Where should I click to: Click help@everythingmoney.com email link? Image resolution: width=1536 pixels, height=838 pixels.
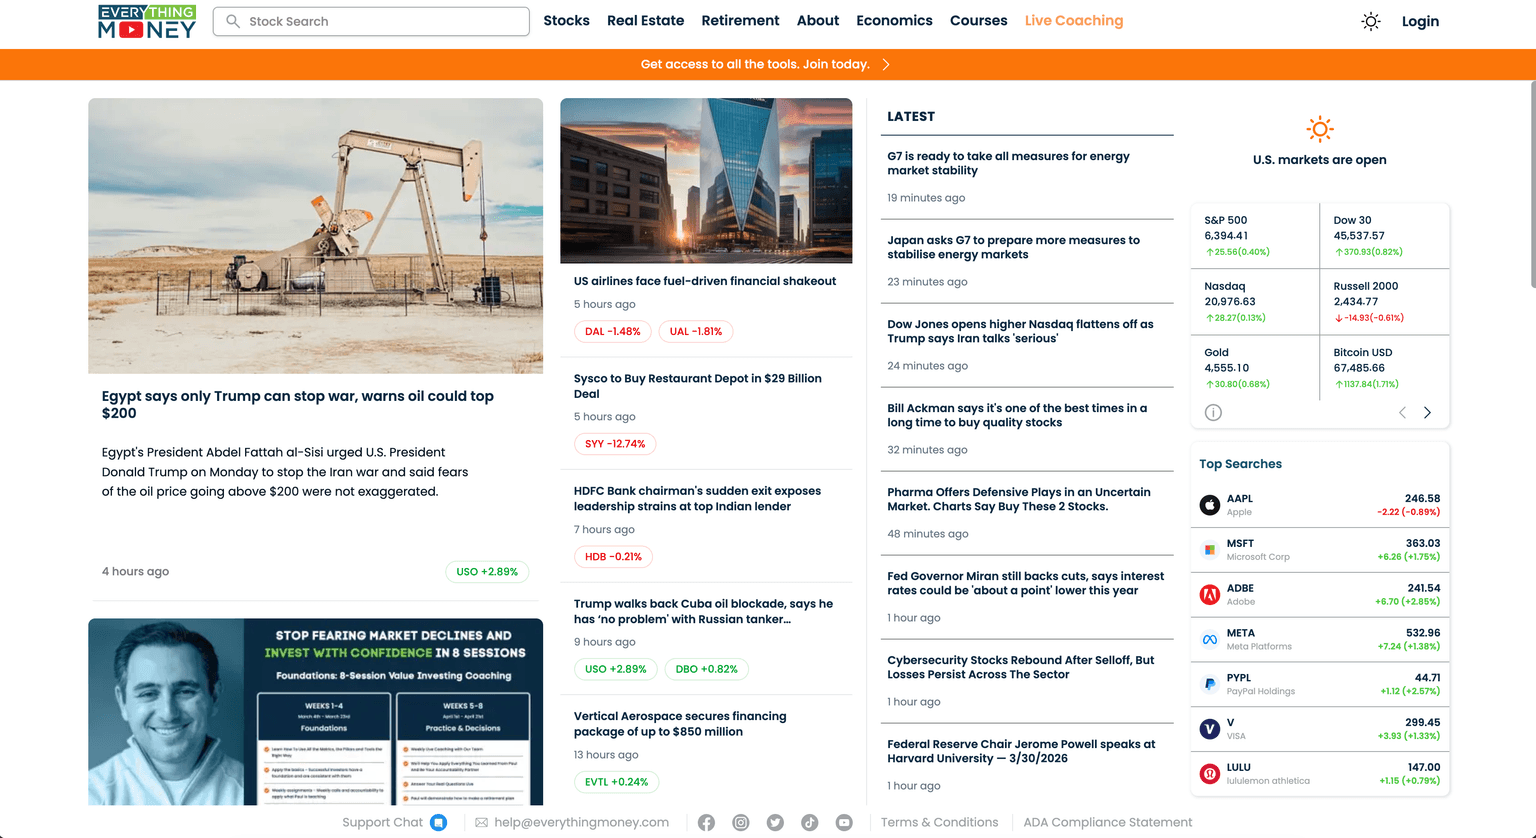(x=581, y=822)
